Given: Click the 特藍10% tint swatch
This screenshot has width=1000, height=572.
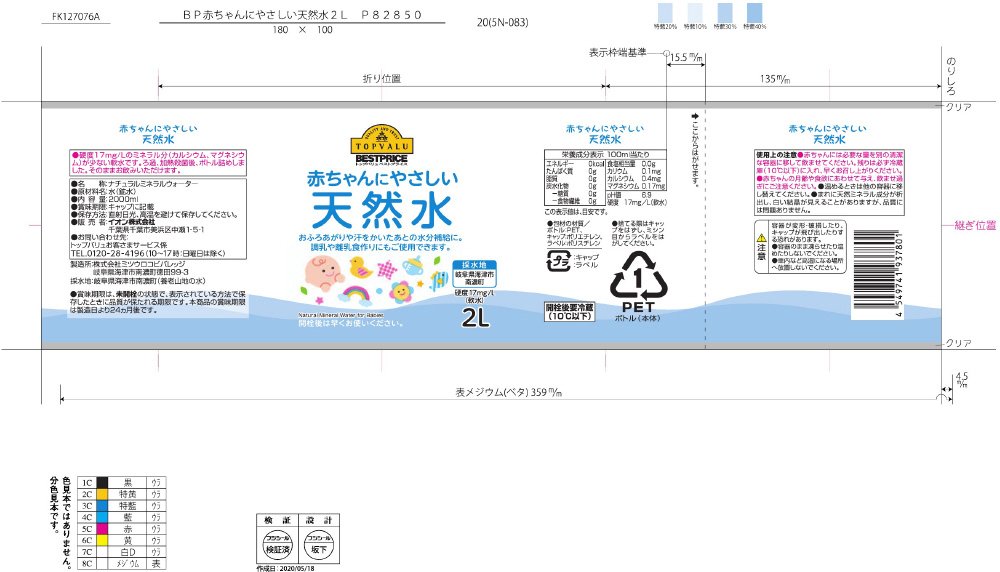Looking at the screenshot, I should [x=695, y=13].
